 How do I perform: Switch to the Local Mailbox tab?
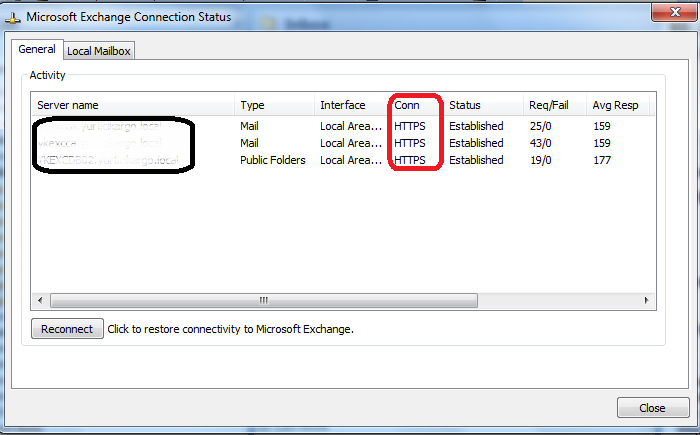tap(99, 51)
